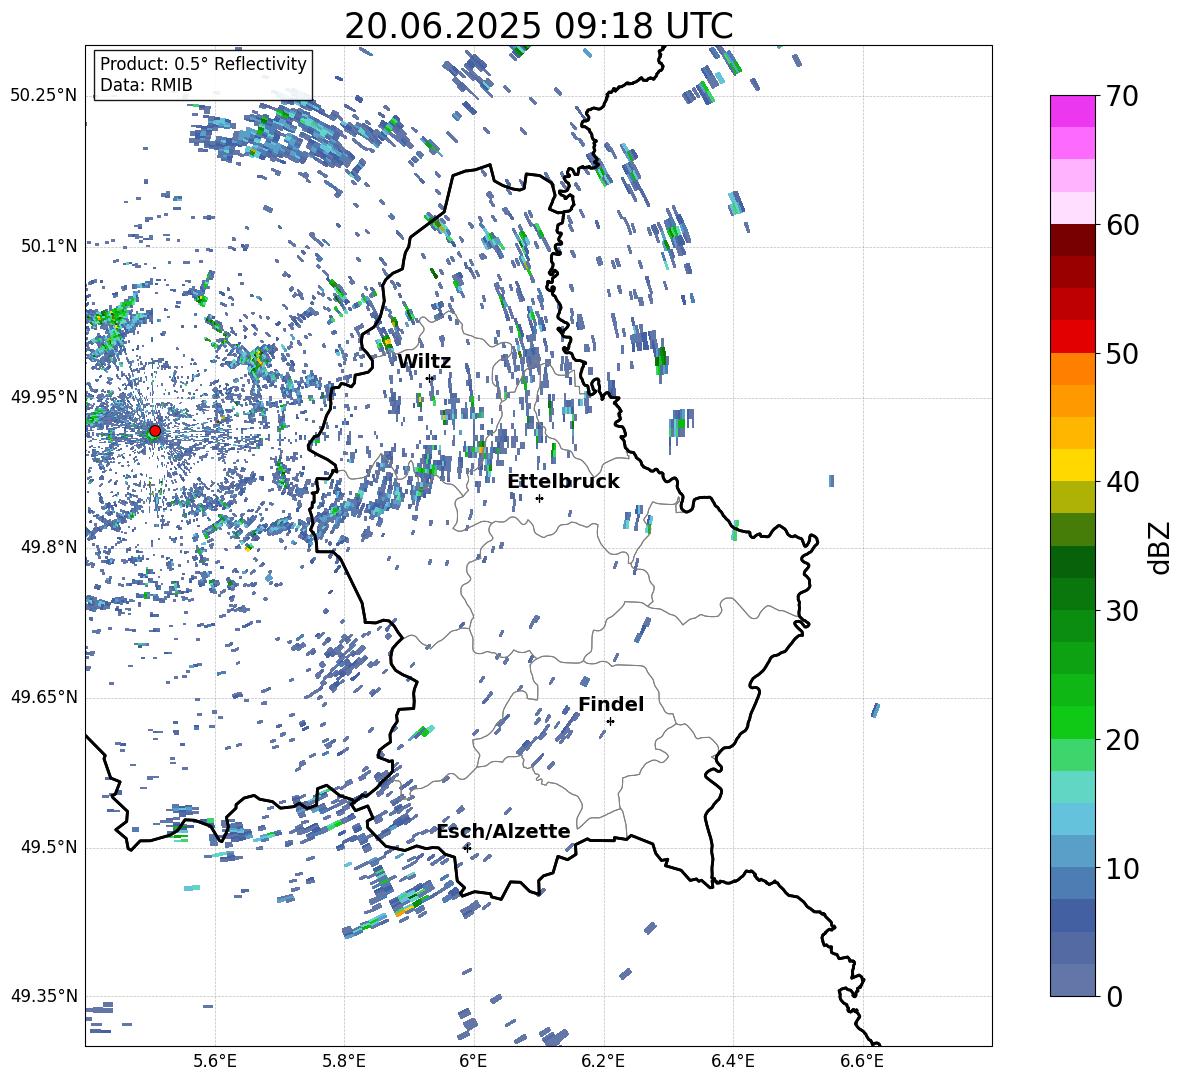Viewport: 1184px width, 1081px height.
Task: Click the 49.65°N latitude label
Action: (x=44, y=697)
